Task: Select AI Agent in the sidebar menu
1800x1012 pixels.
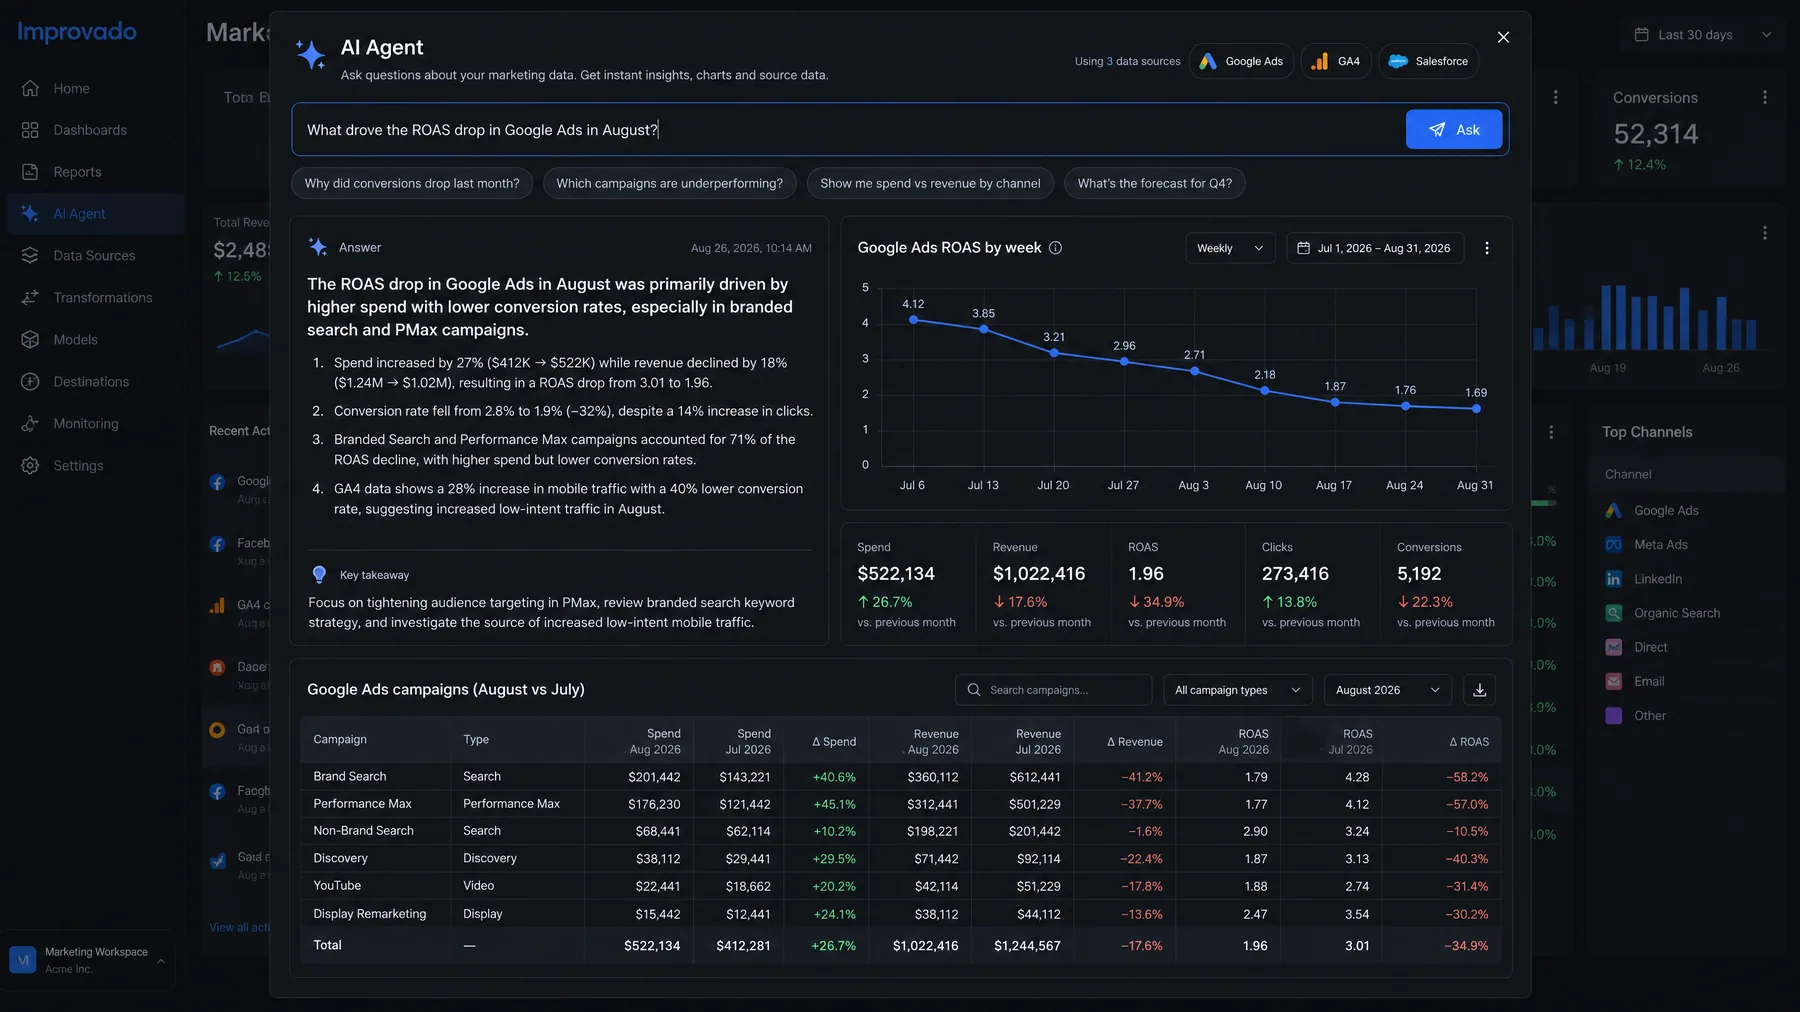Action: point(95,214)
